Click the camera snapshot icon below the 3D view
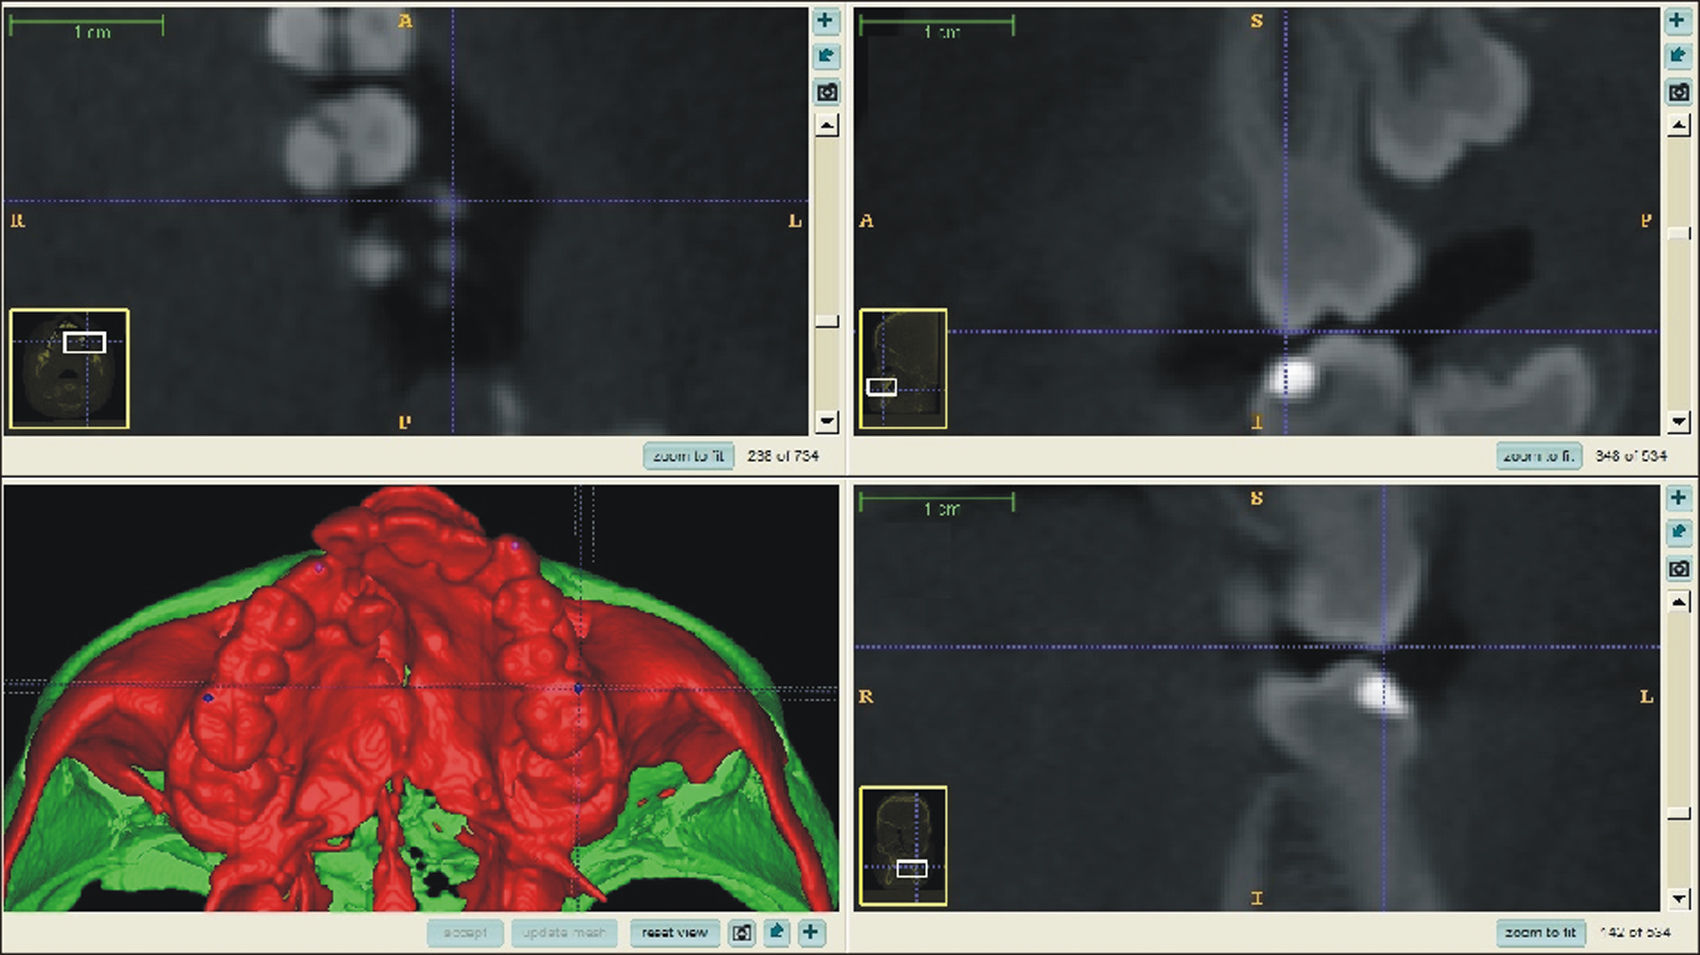This screenshot has width=1700, height=955. (x=741, y=933)
